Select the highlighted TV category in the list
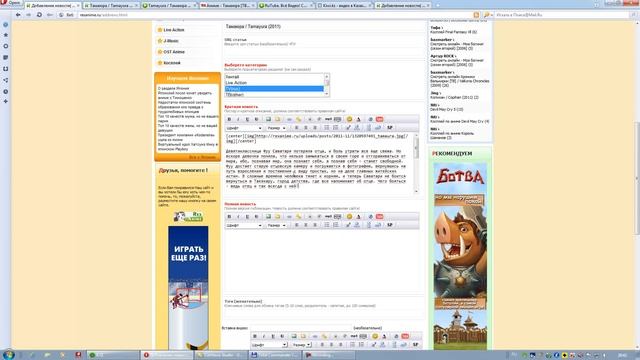Screen dimensions: 640x360 274,89
